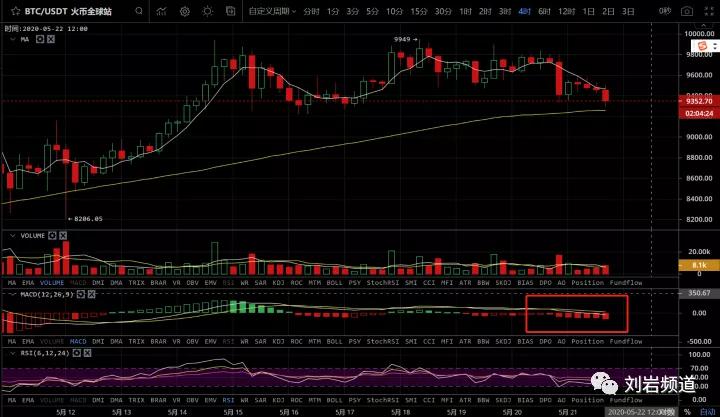
Task: Choose highlighted MACD in the row below MACD panel
Action: click(78, 342)
